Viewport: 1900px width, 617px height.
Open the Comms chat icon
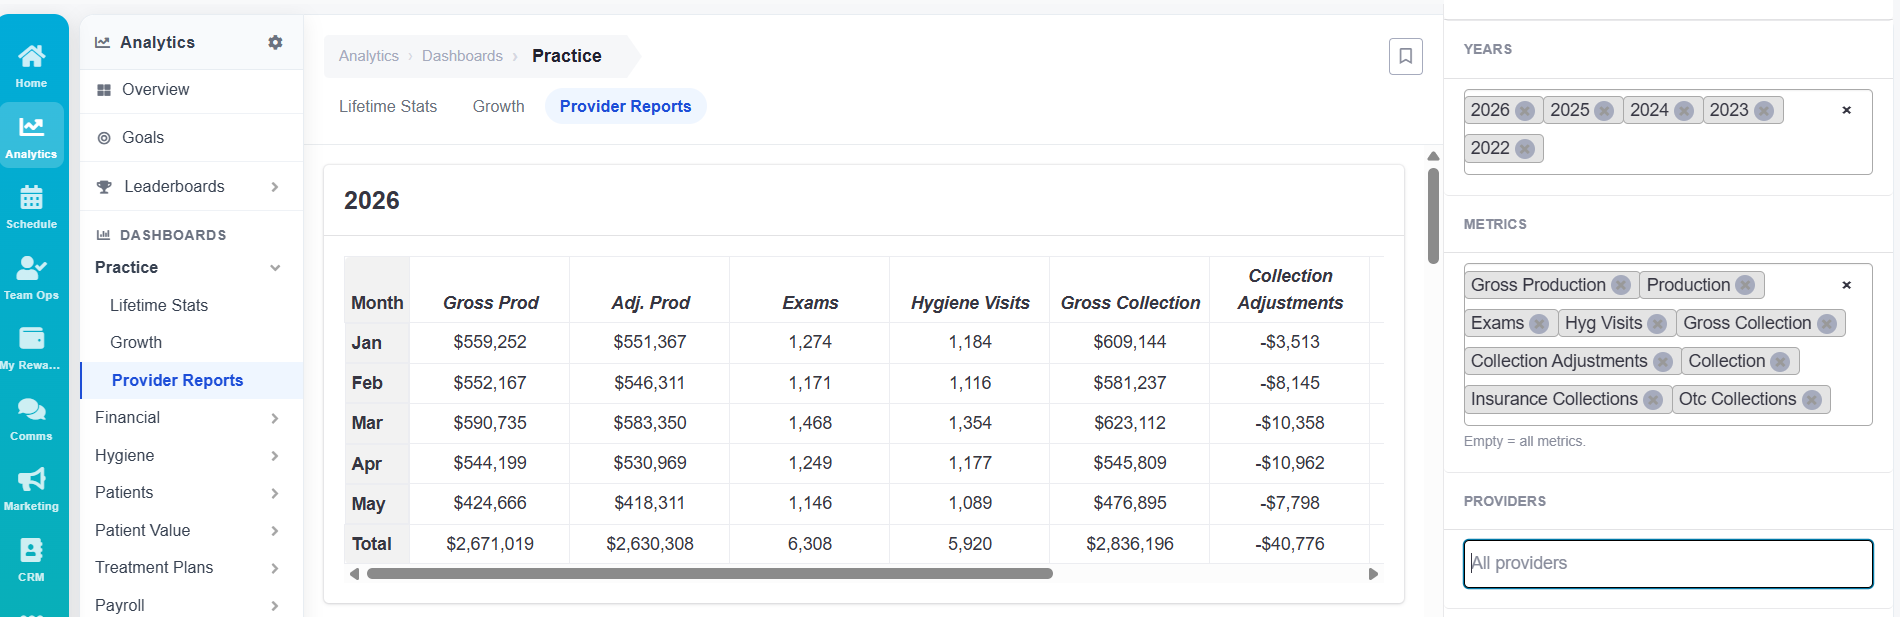pyautogui.click(x=31, y=419)
